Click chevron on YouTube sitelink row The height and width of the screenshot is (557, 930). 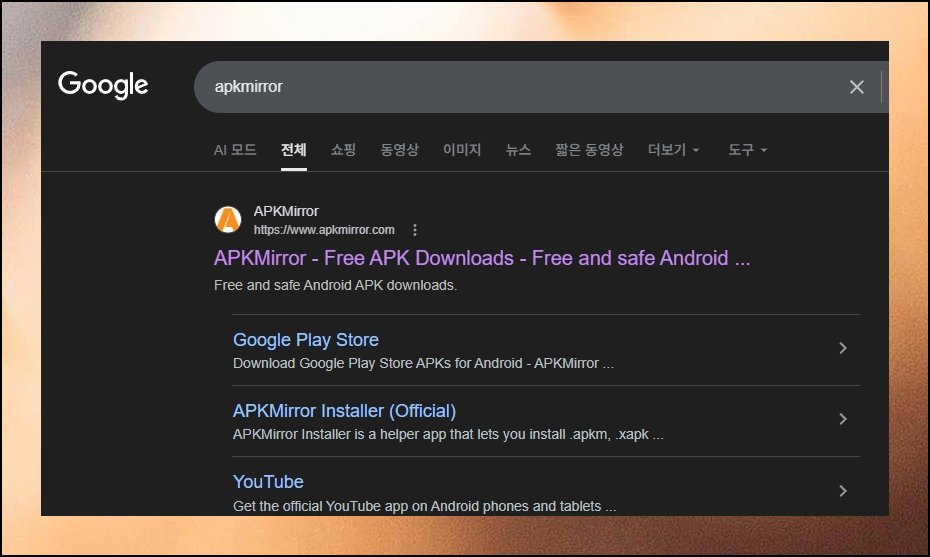click(x=843, y=491)
